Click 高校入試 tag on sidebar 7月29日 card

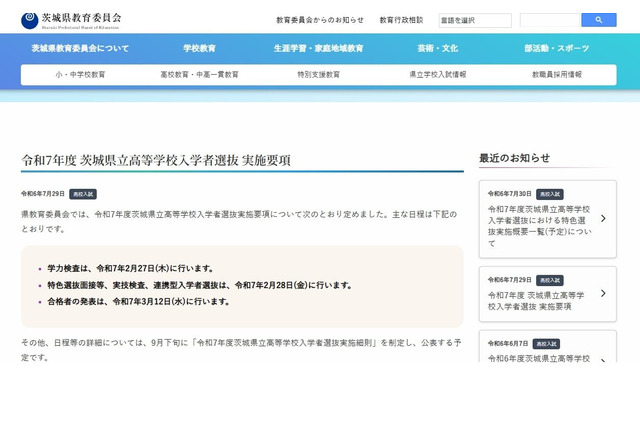point(550,280)
